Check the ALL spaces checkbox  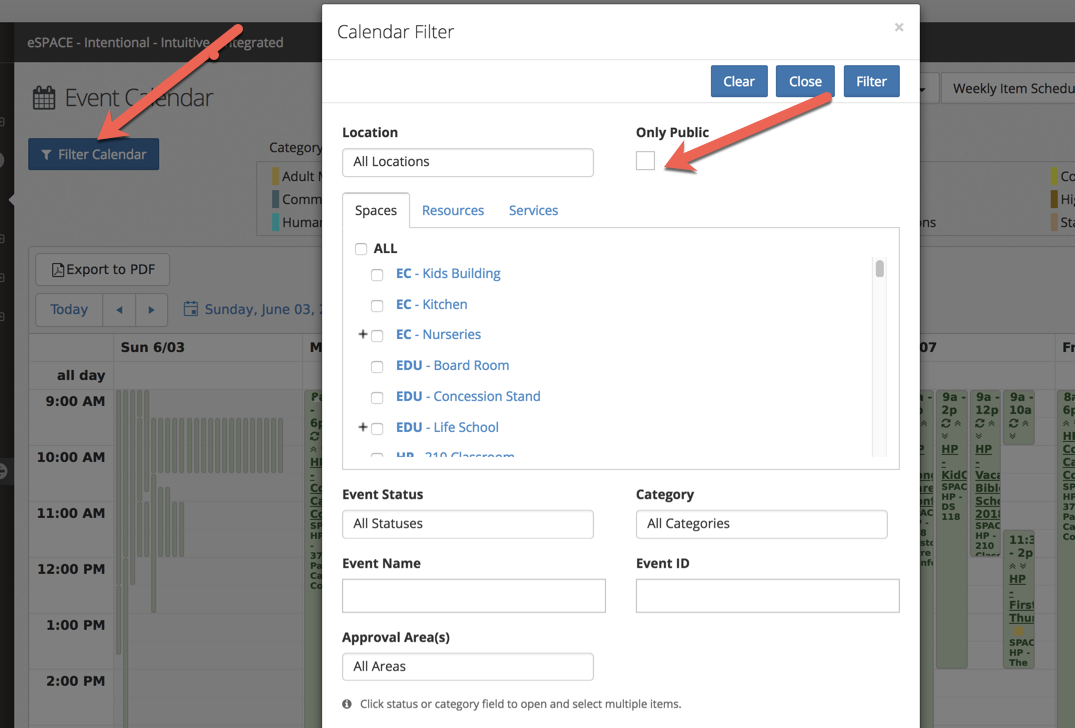click(x=361, y=249)
